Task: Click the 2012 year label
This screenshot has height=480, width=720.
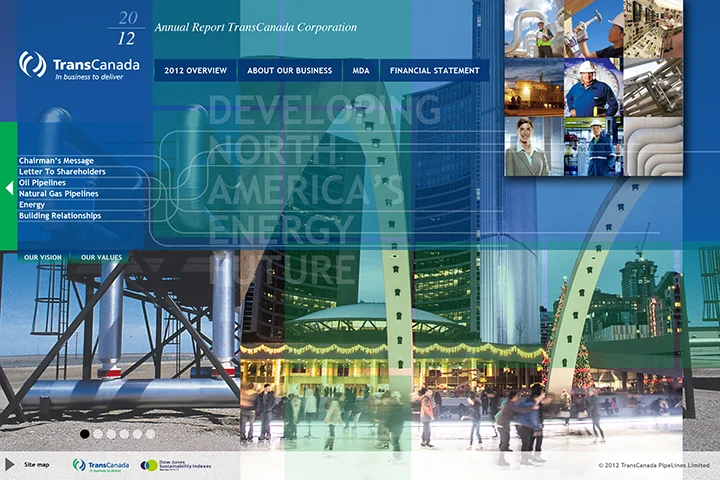Action: (127, 28)
